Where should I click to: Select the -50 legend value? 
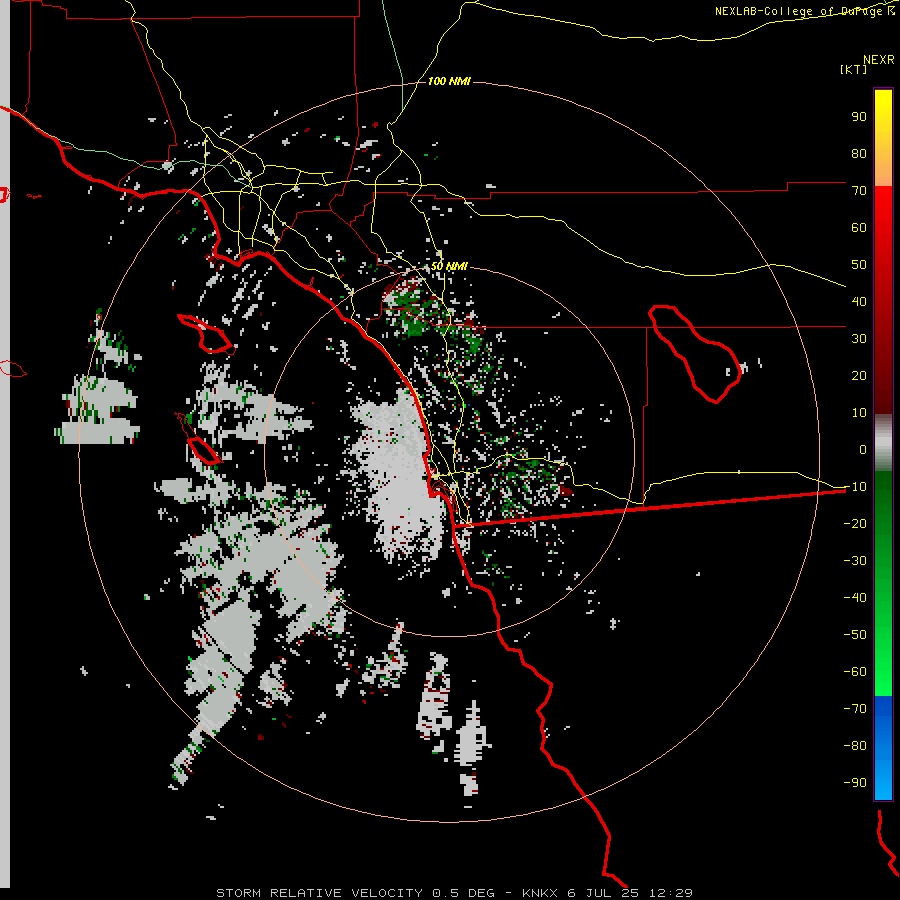[855, 635]
